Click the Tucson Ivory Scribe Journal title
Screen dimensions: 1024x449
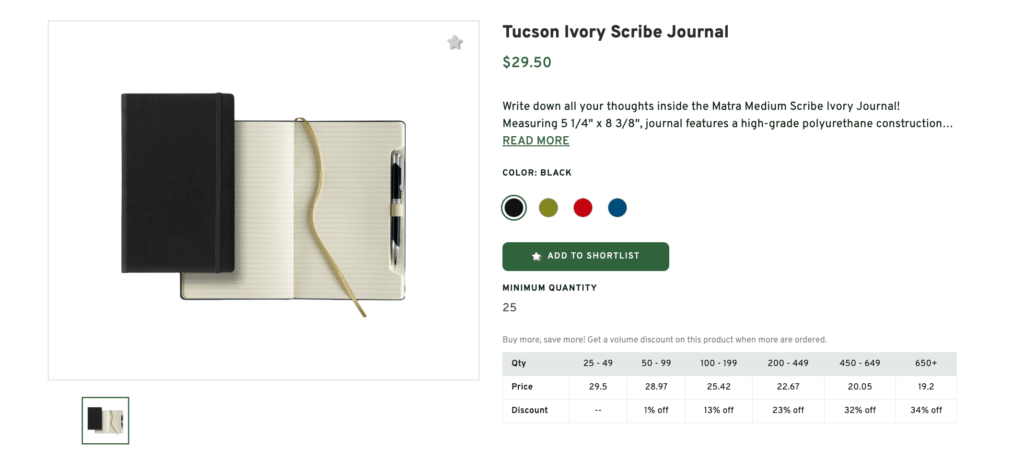615,32
